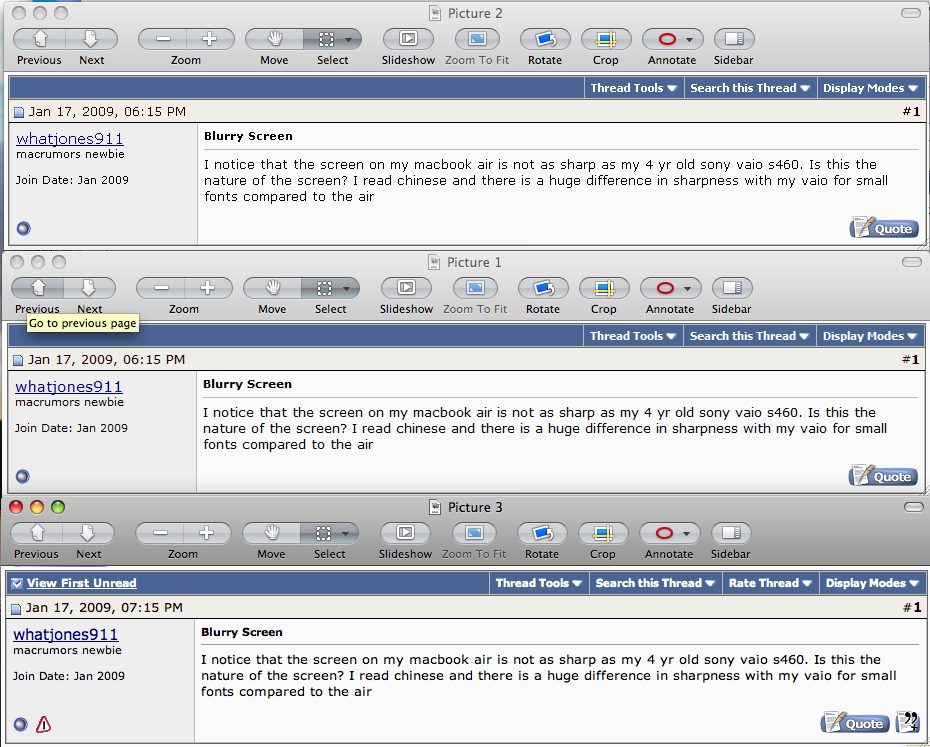
Task: Choose Select tool in Picture 2 window
Action: click(326, 39)
